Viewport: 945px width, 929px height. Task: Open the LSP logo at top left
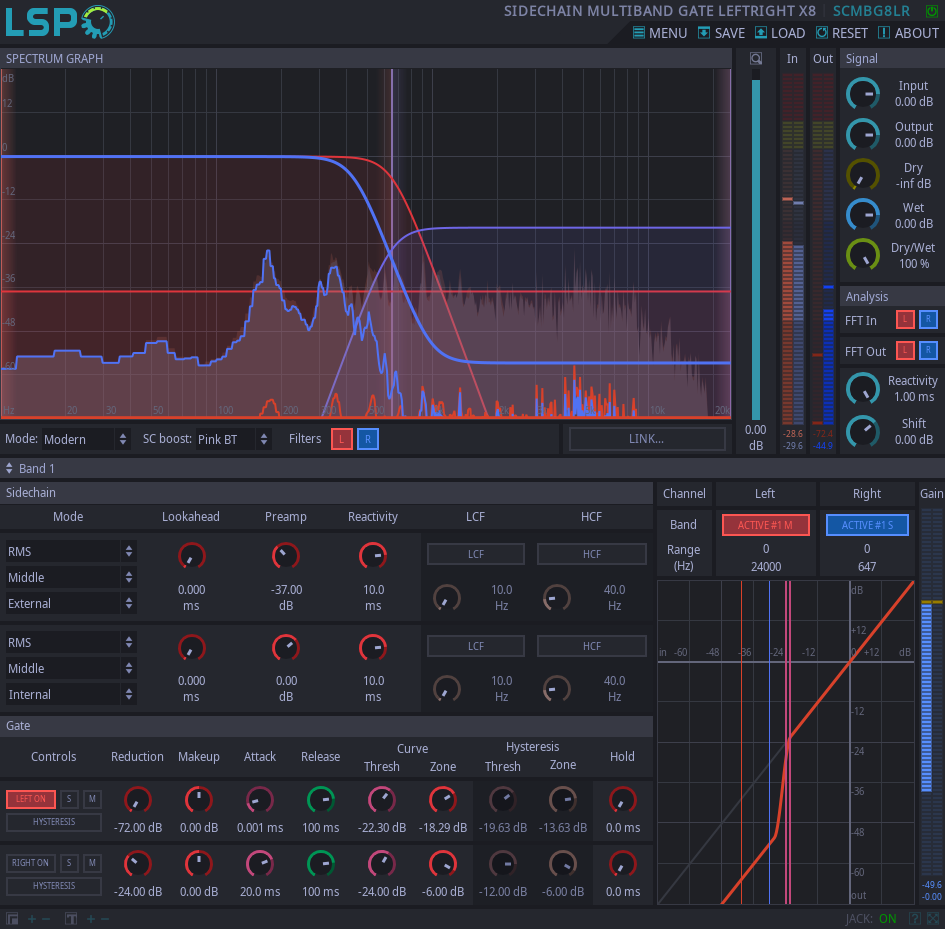(x=60, y=22)
